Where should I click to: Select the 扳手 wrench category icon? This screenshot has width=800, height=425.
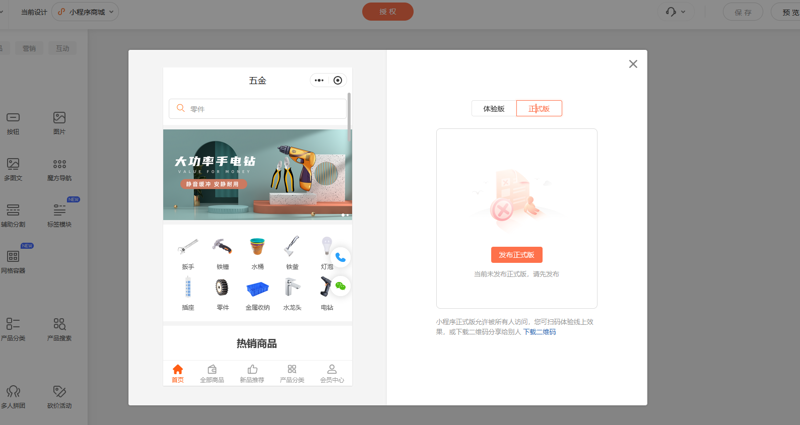point(188,246)
